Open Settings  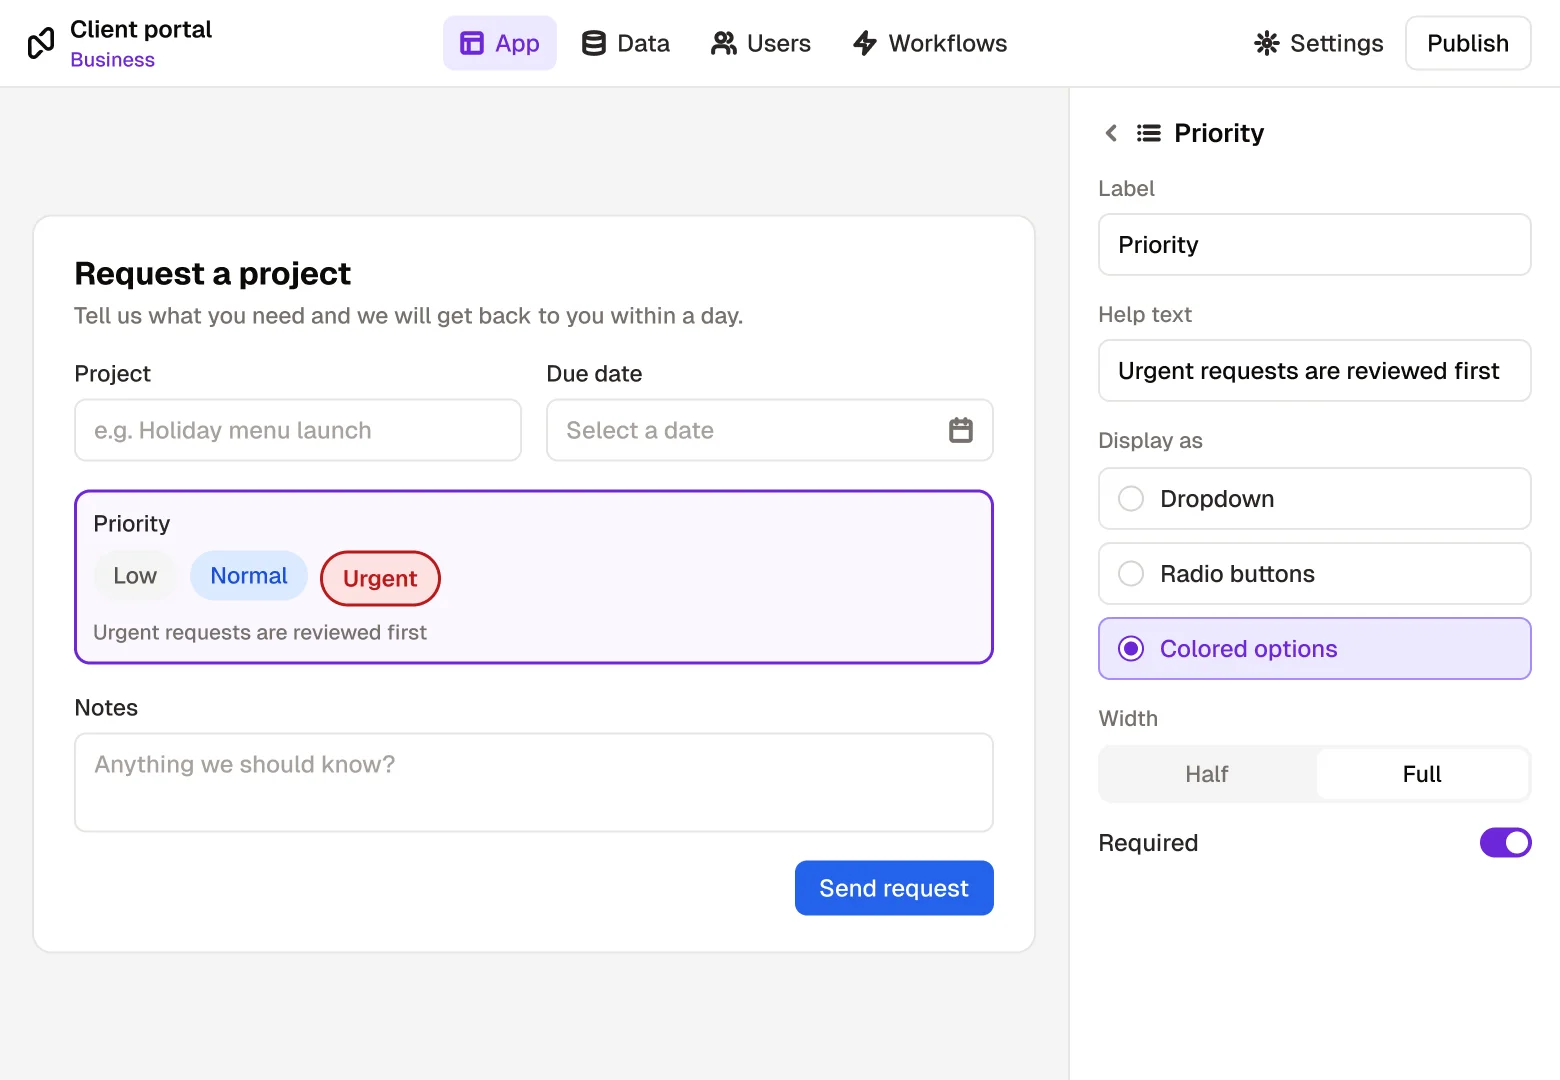(1319, 43)
